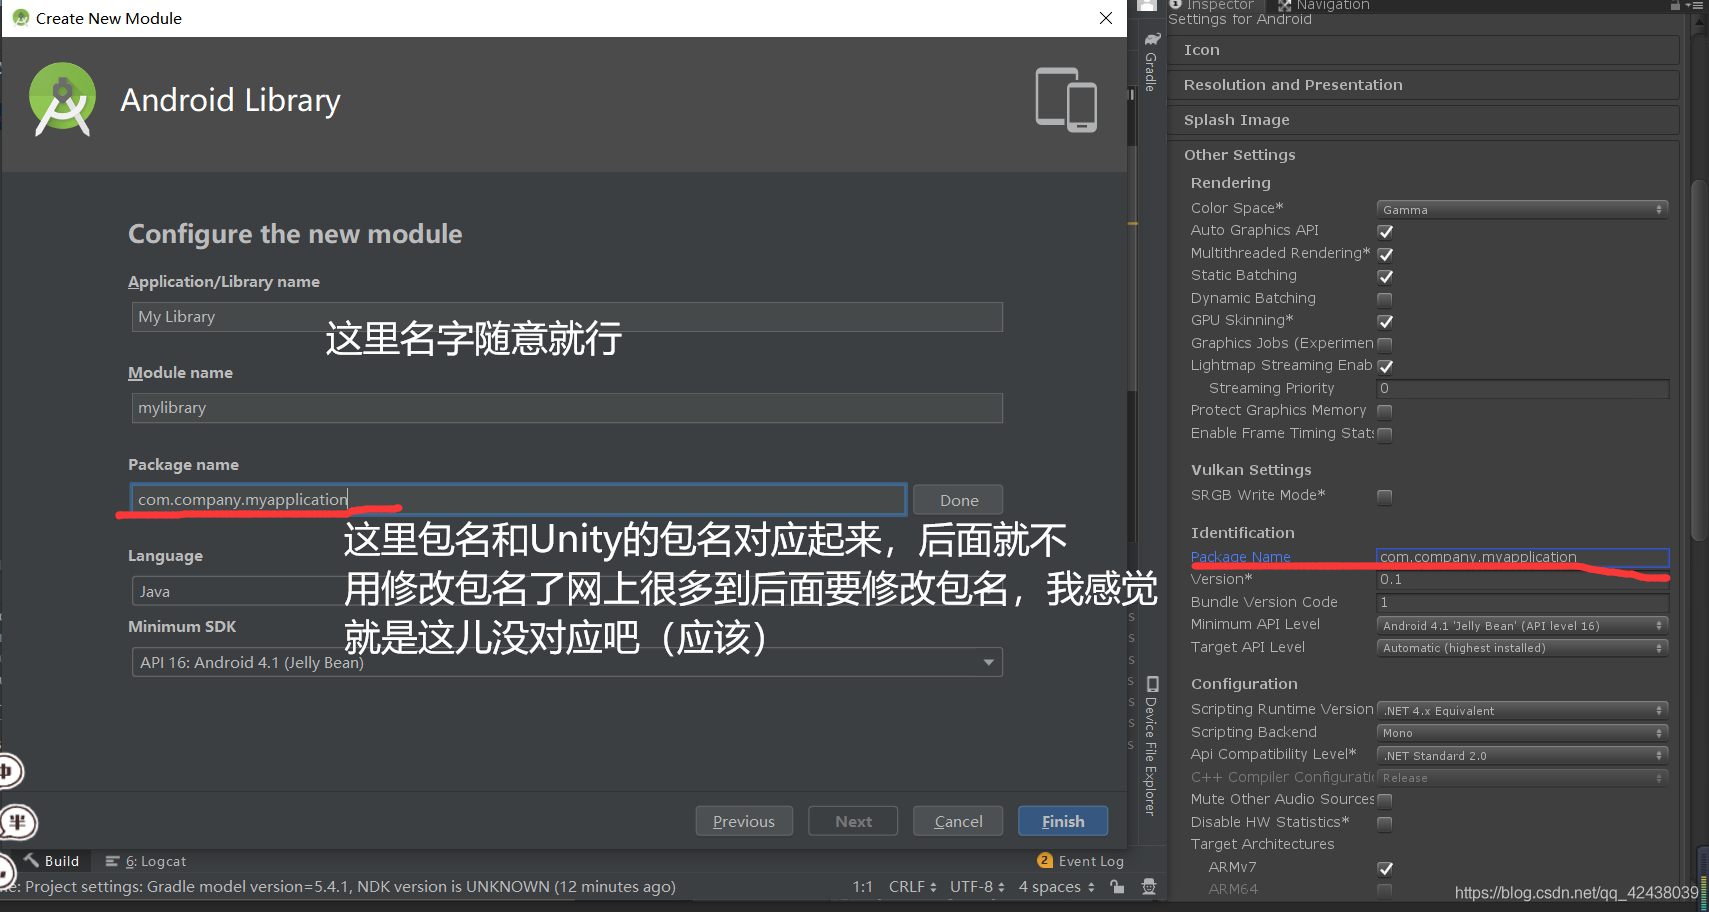Change UTF-8 file encoding setting
This screenshot has width=1709, height=912.
coord(976,886)
